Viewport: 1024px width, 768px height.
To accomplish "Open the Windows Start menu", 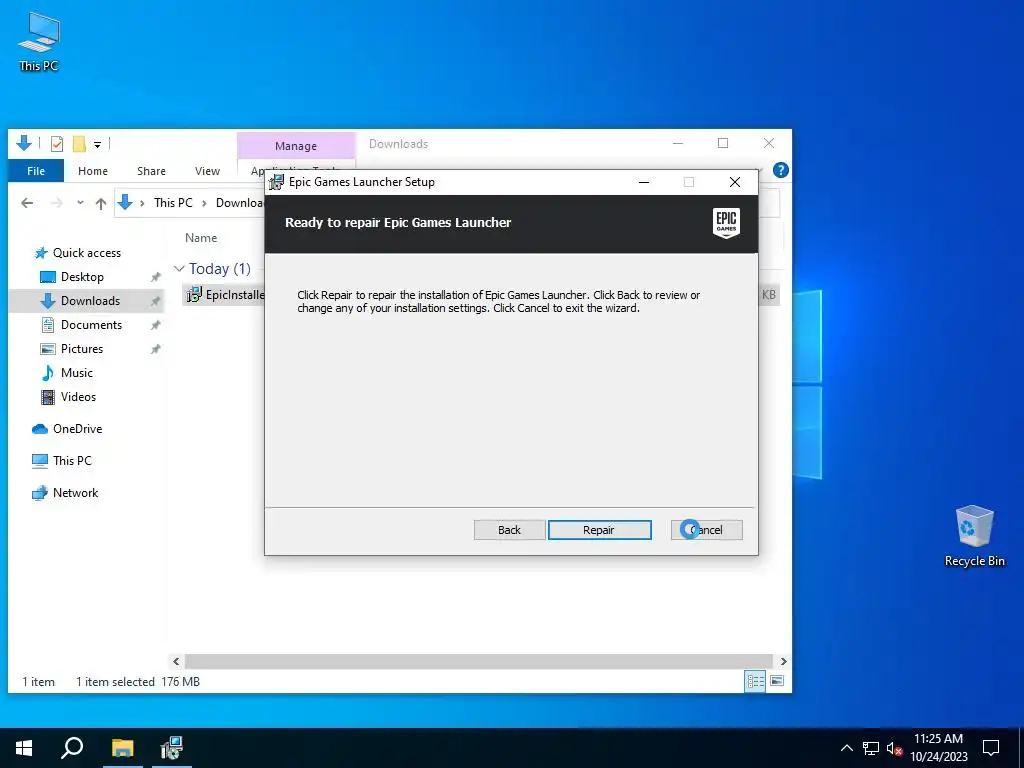I will point(24,748).
